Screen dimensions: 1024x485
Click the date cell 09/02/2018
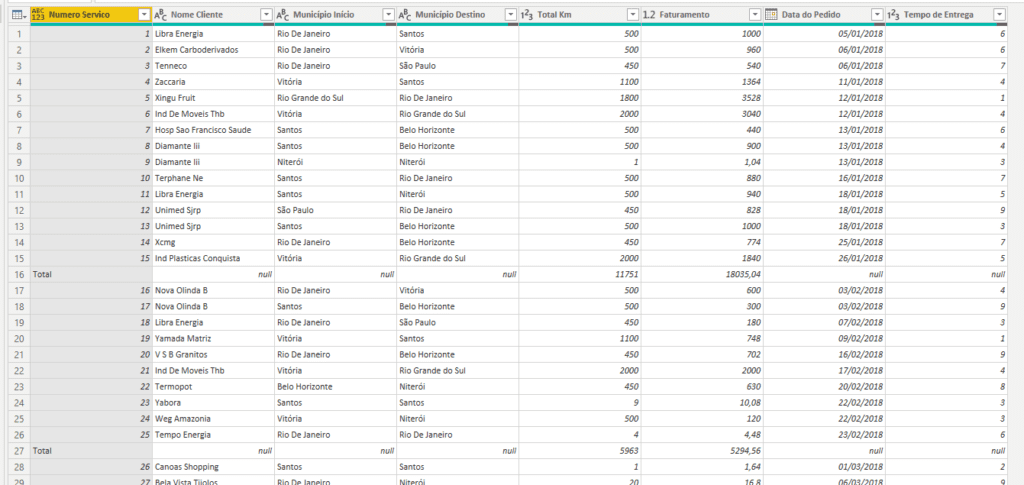tap(824, 339)
